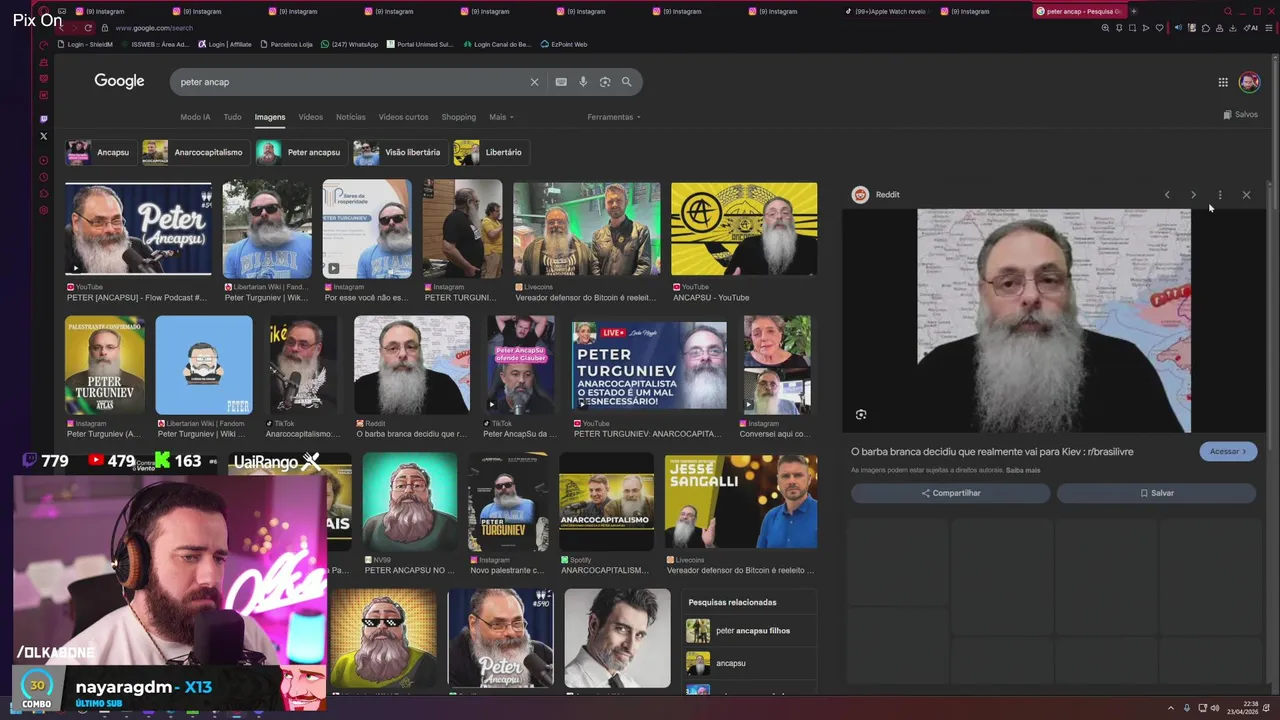
Task: Open the preview panel three-dot menu
Action: click(x=1219, y=195)
